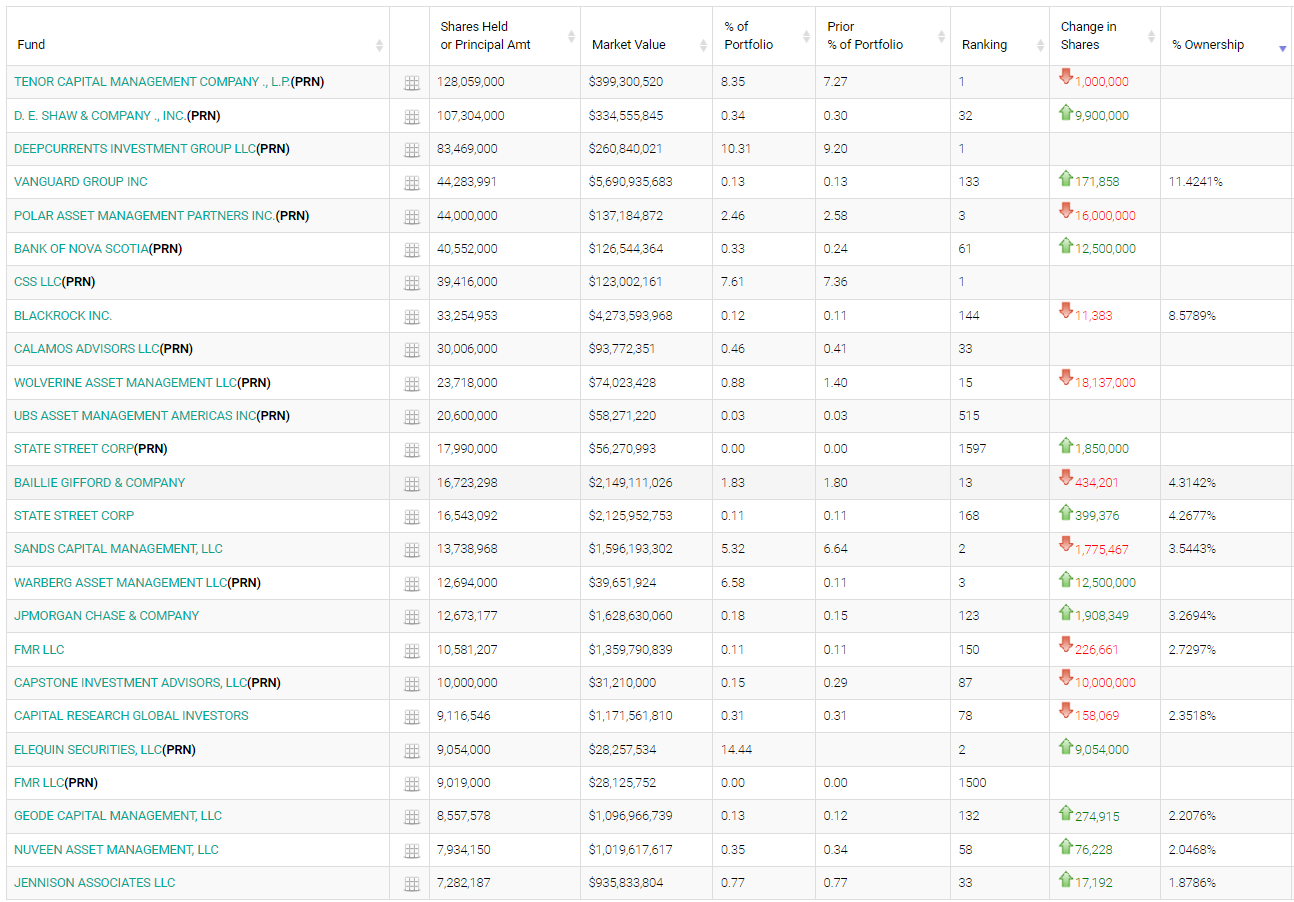Select portfolio percentage 14.44
1294x902 pixels.
point(736,750)
